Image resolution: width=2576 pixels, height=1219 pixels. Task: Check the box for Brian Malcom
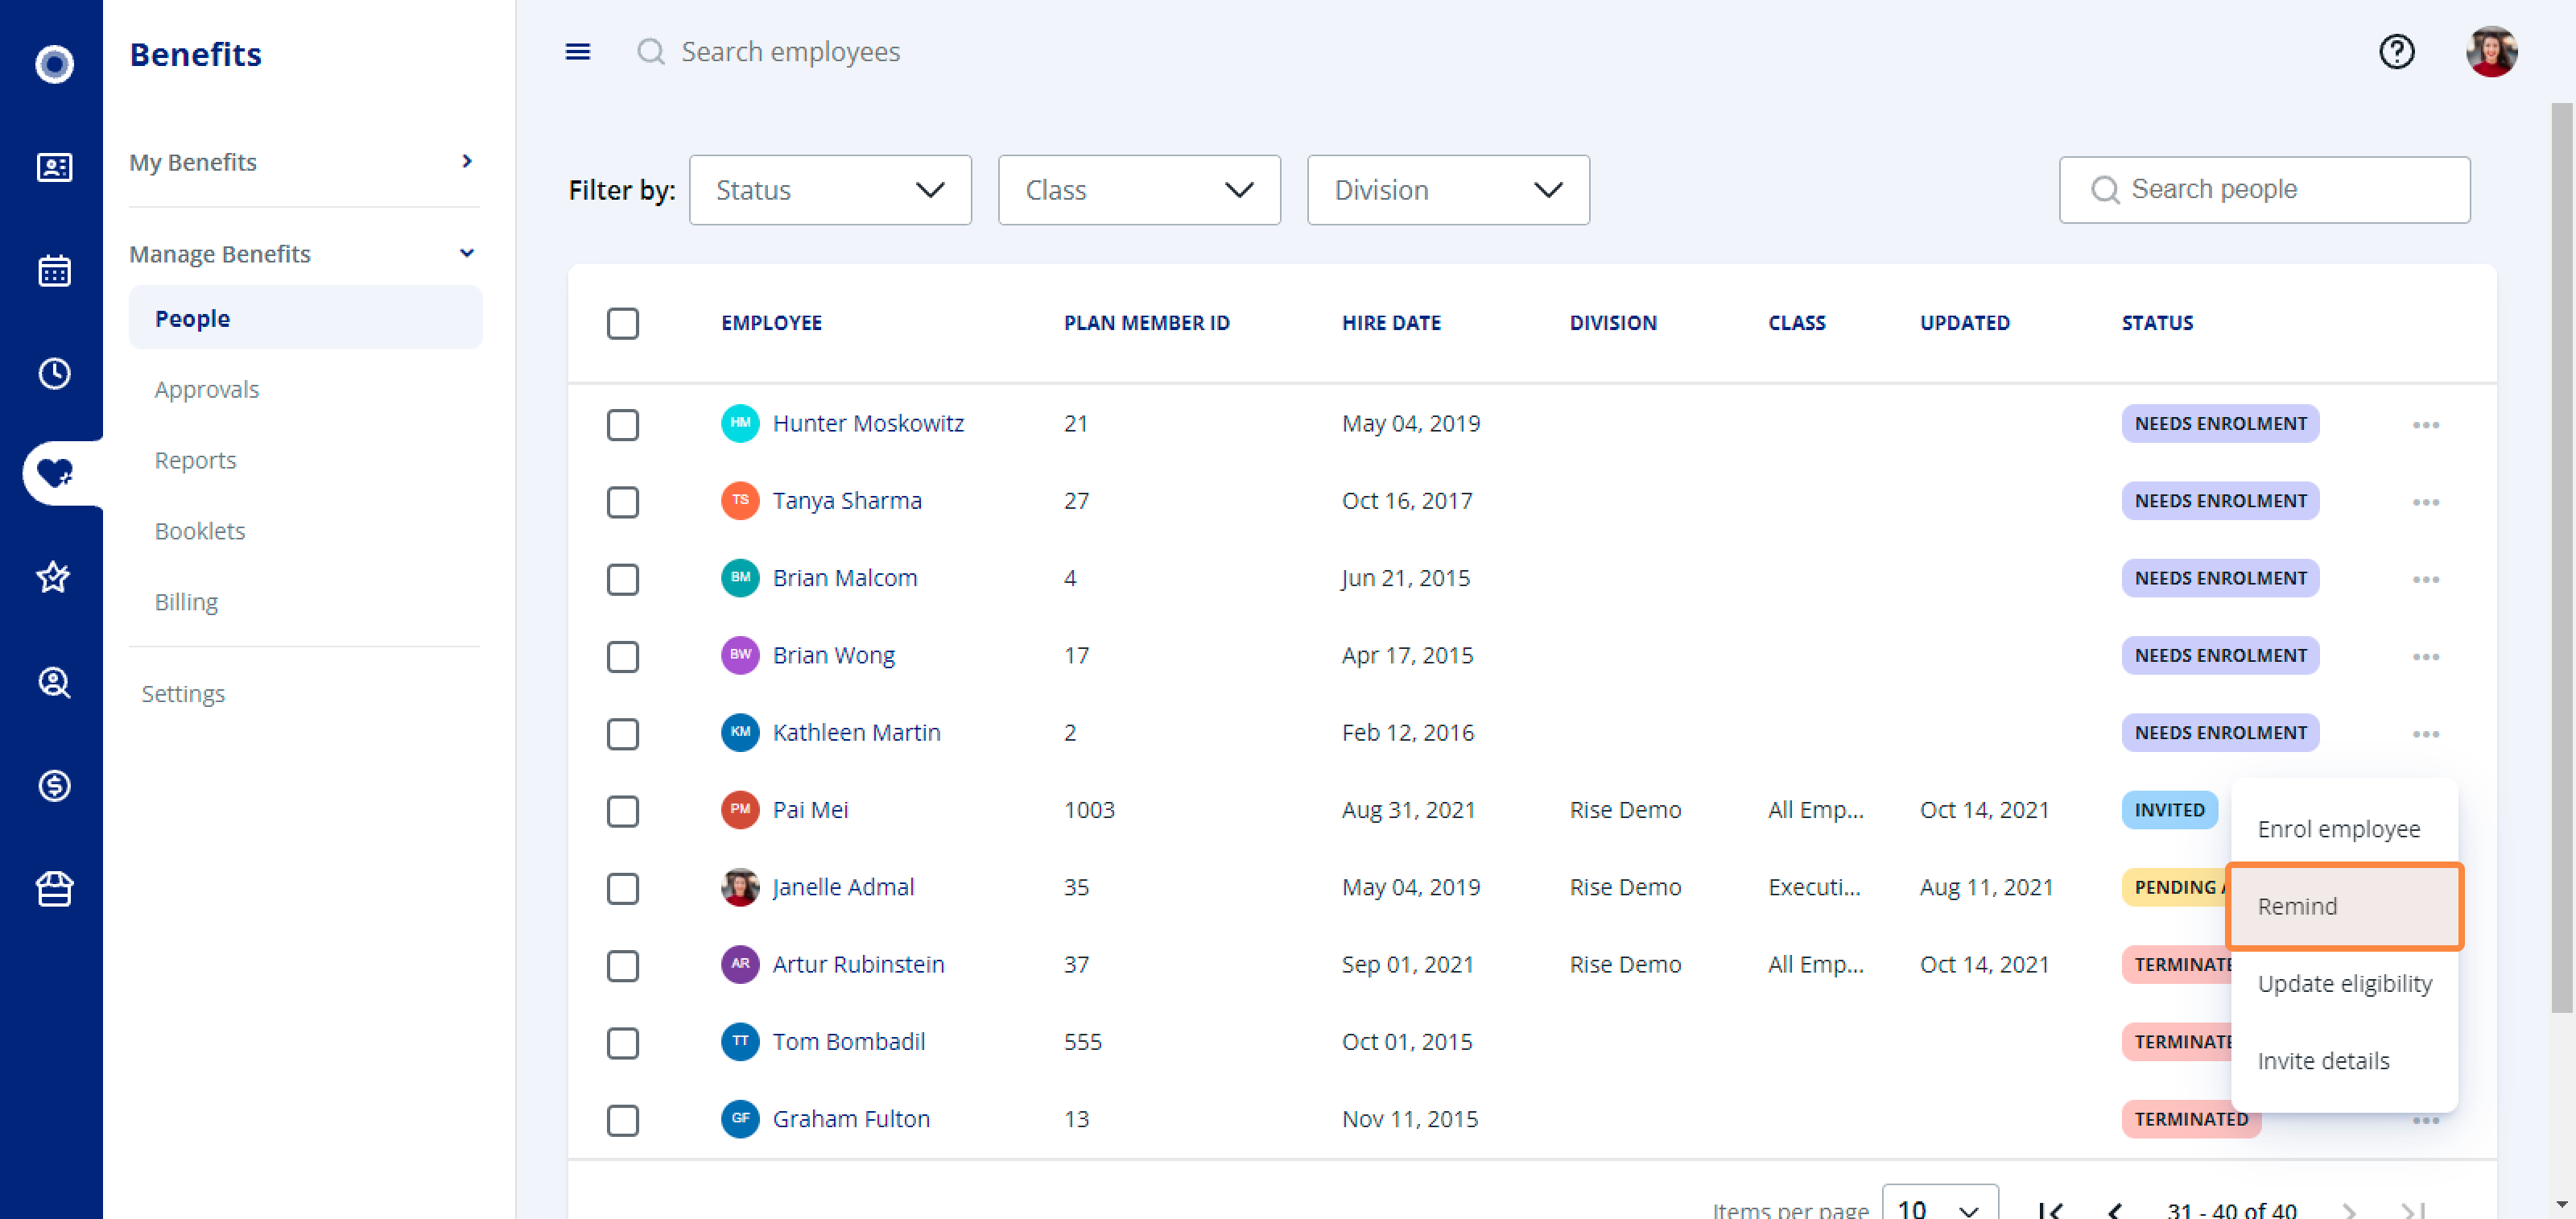[x=622, y=579]
